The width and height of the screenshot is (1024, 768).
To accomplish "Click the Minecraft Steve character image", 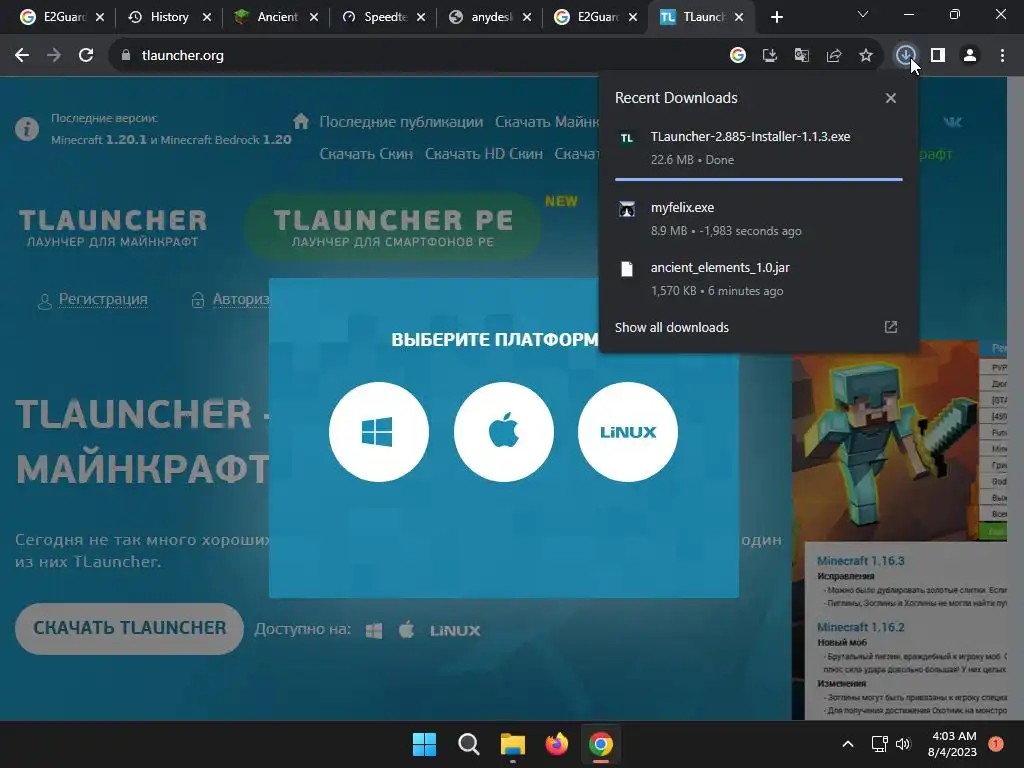I will [885, 441].
